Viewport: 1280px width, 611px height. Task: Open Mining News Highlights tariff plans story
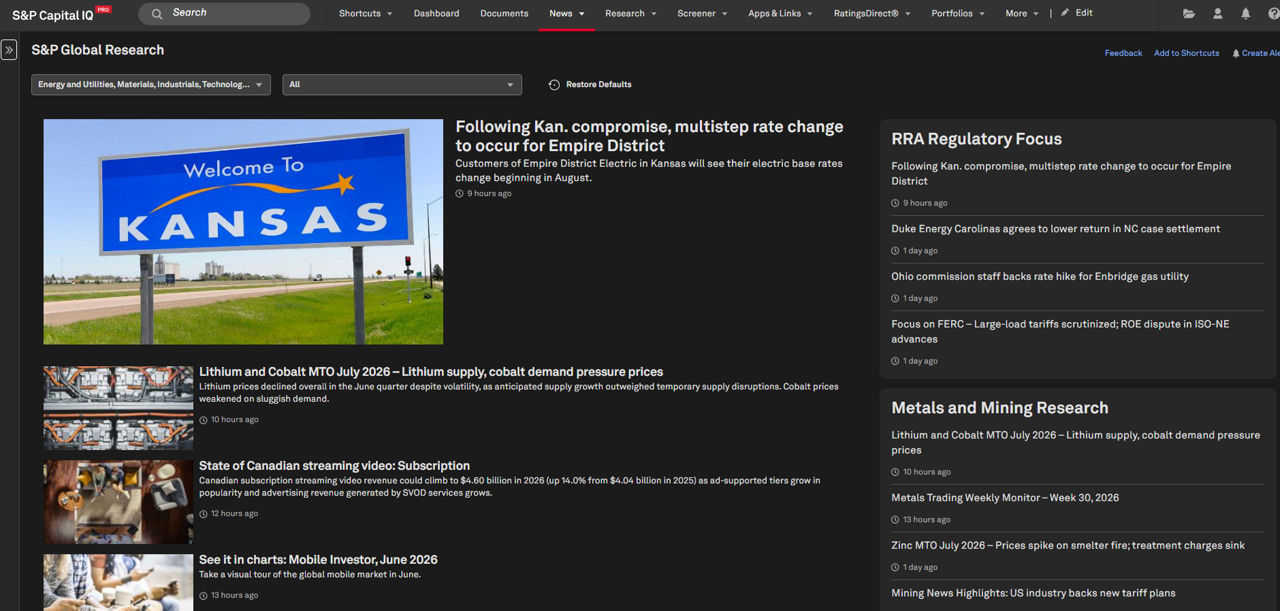1033,594
